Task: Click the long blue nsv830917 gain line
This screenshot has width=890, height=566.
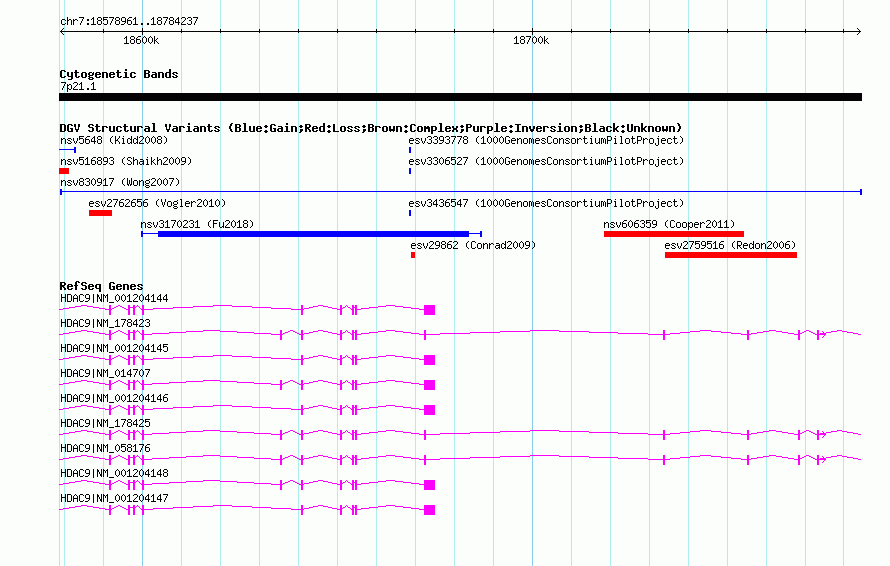Action: pos(460,192)
